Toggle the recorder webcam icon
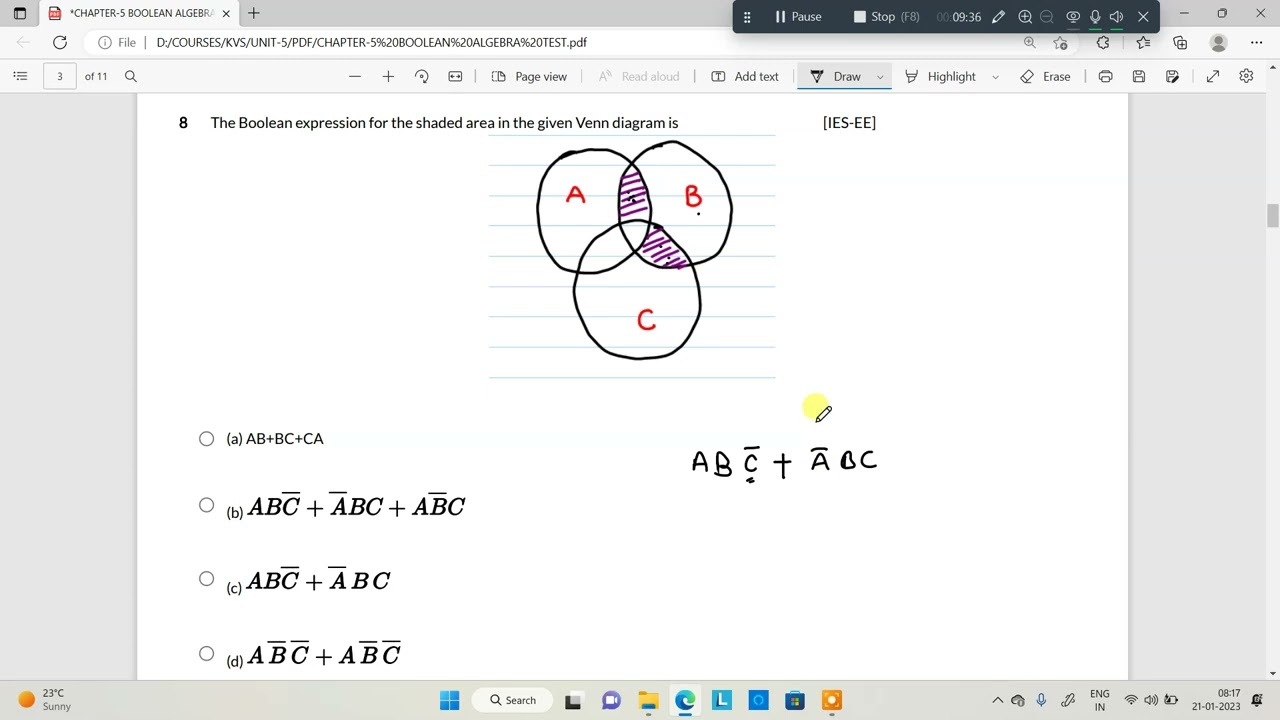The width and height of the screenshot is (1280, 720). 1073,16
